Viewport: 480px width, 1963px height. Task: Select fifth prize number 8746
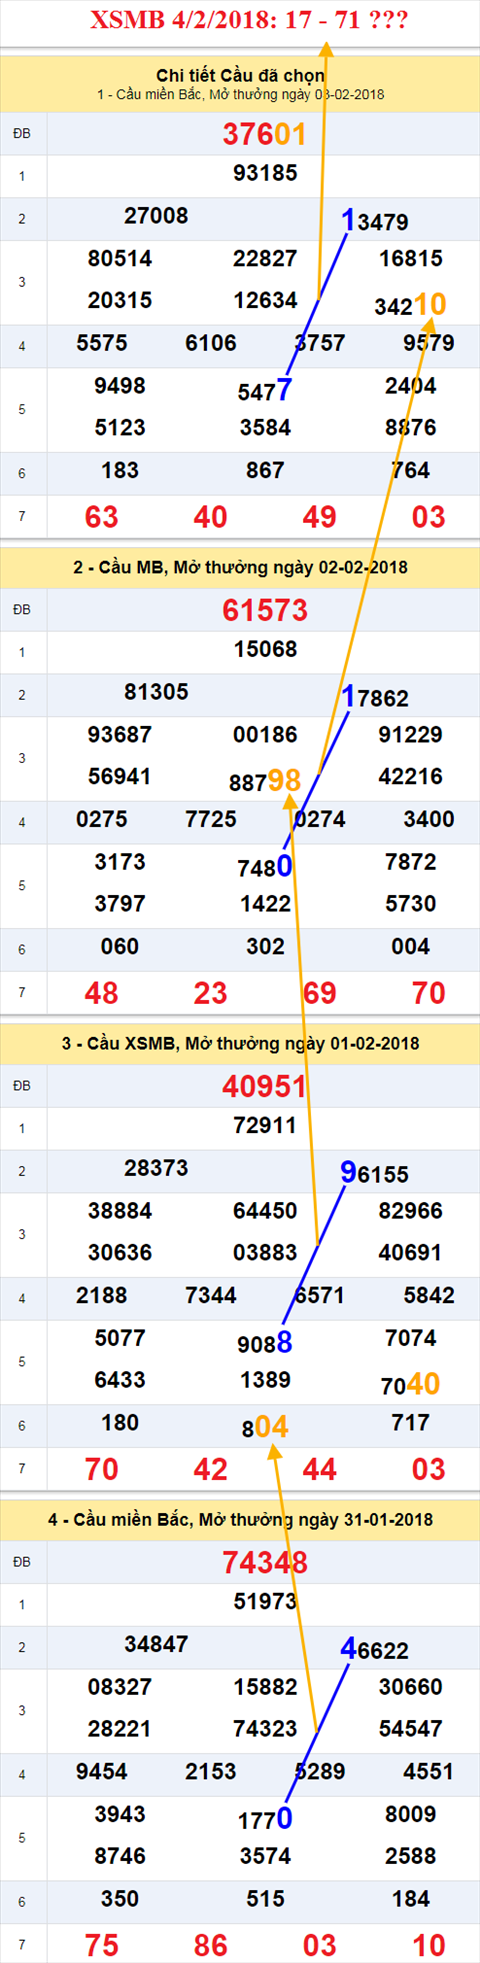click(x=120, y=1856)
